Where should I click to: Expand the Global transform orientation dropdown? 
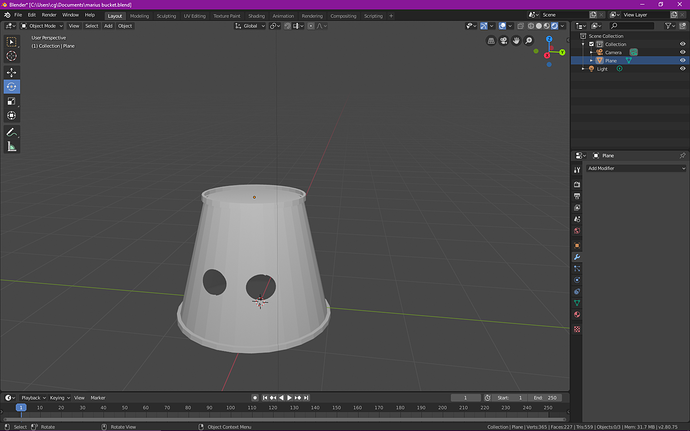(x=250, y=26)
